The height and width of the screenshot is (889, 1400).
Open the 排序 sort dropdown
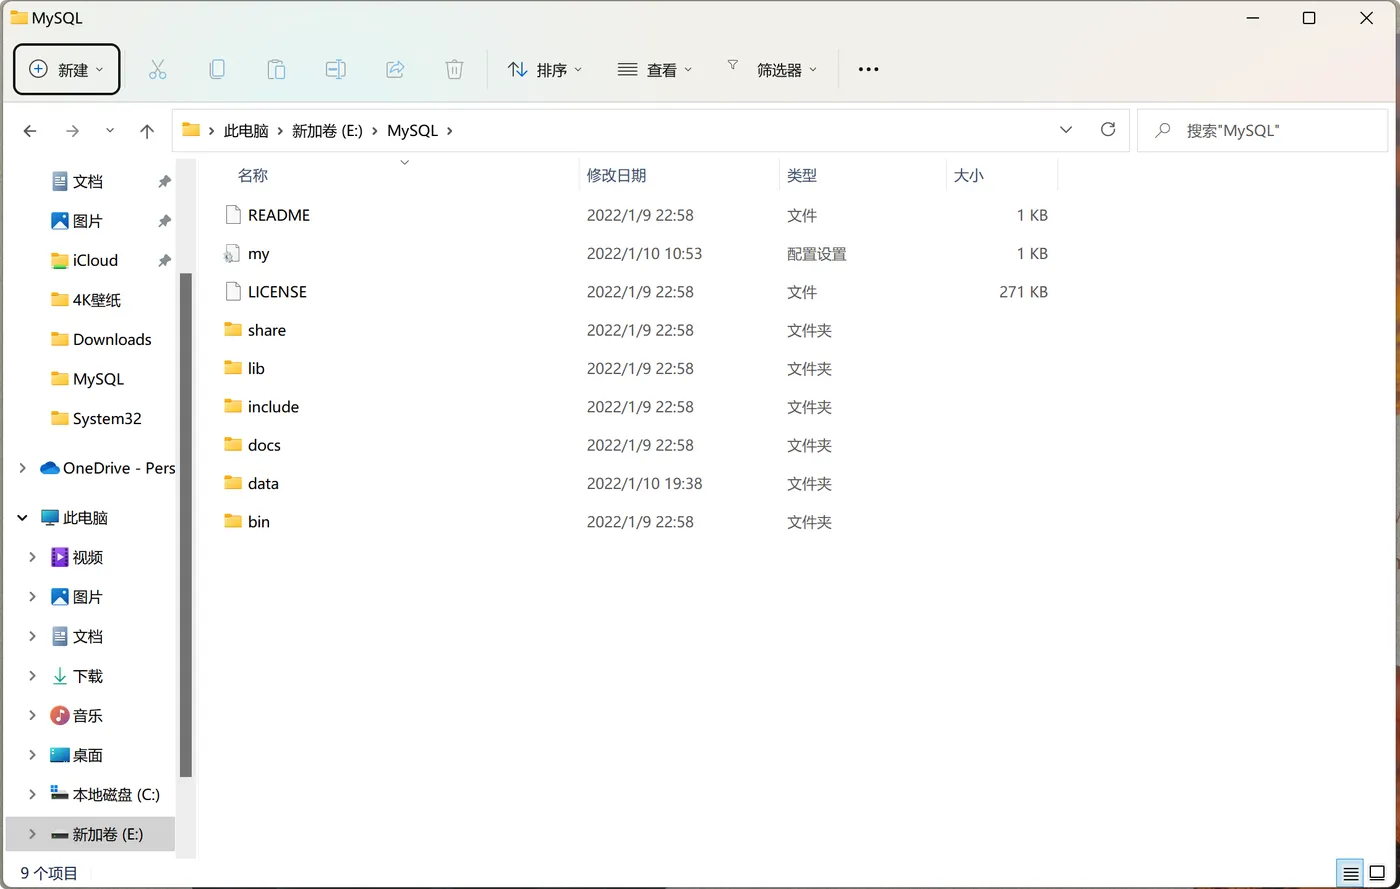(545, 69)
